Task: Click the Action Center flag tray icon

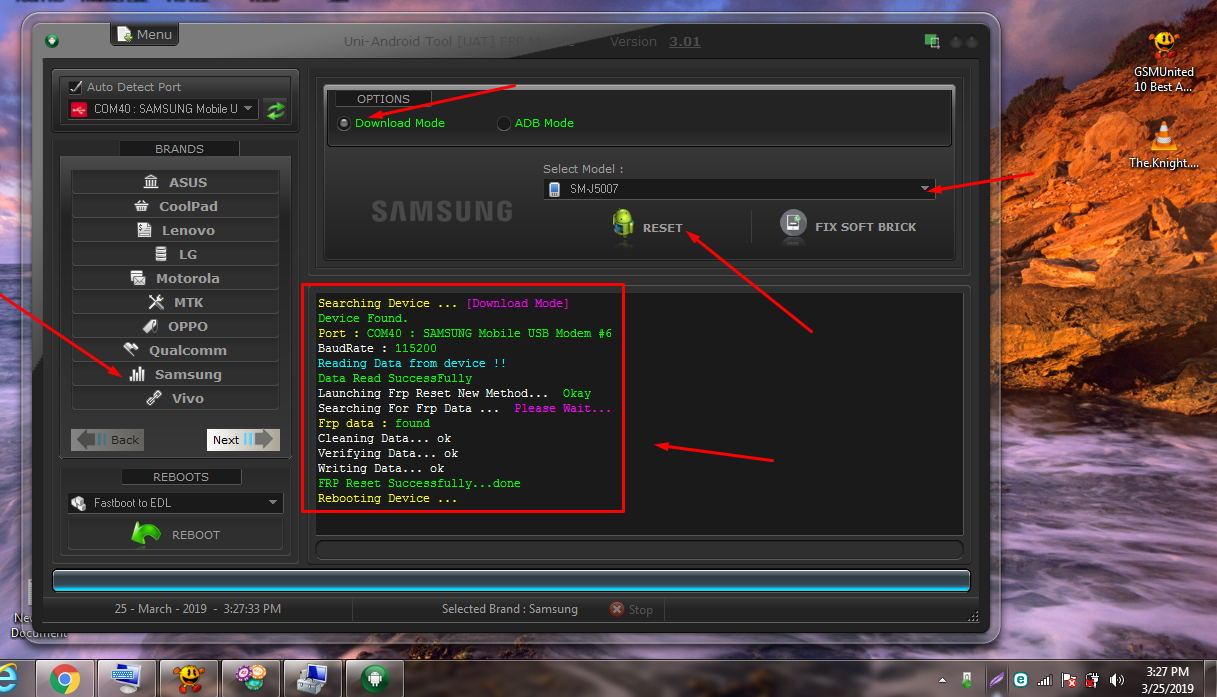Action: click(1068, 680)
